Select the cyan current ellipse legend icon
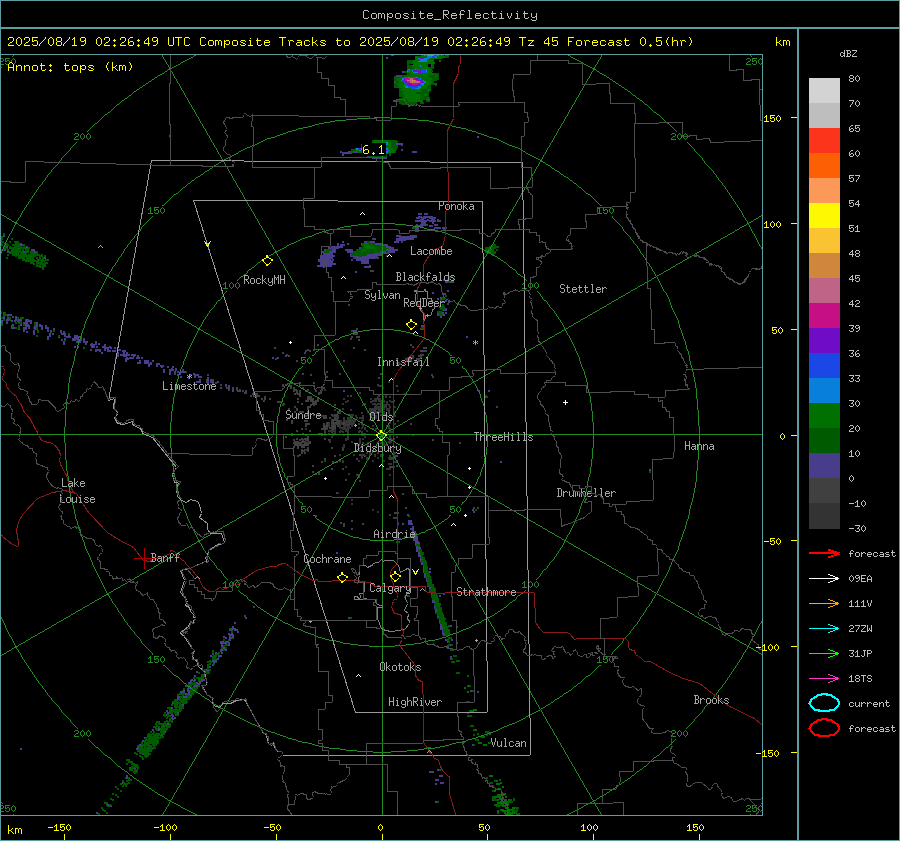Viewport: 900px width, 841px height. coord(824,703)
